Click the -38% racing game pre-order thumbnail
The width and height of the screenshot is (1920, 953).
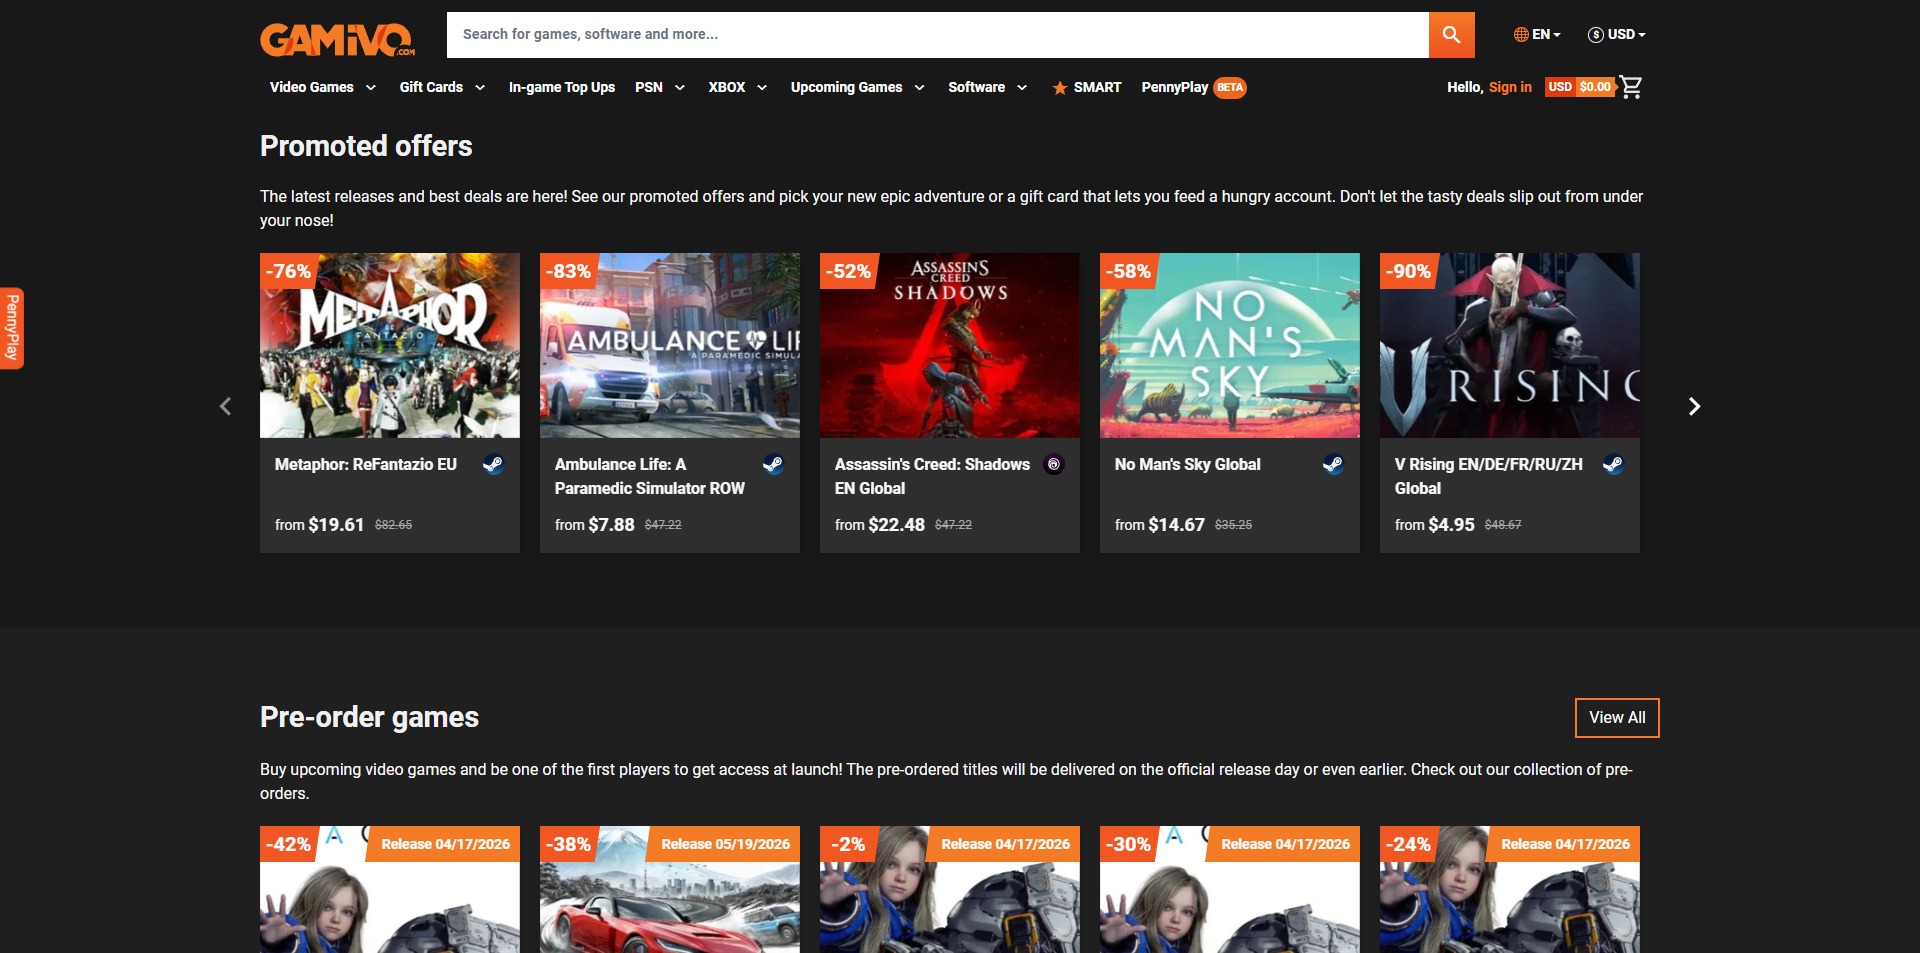(670, 890)
